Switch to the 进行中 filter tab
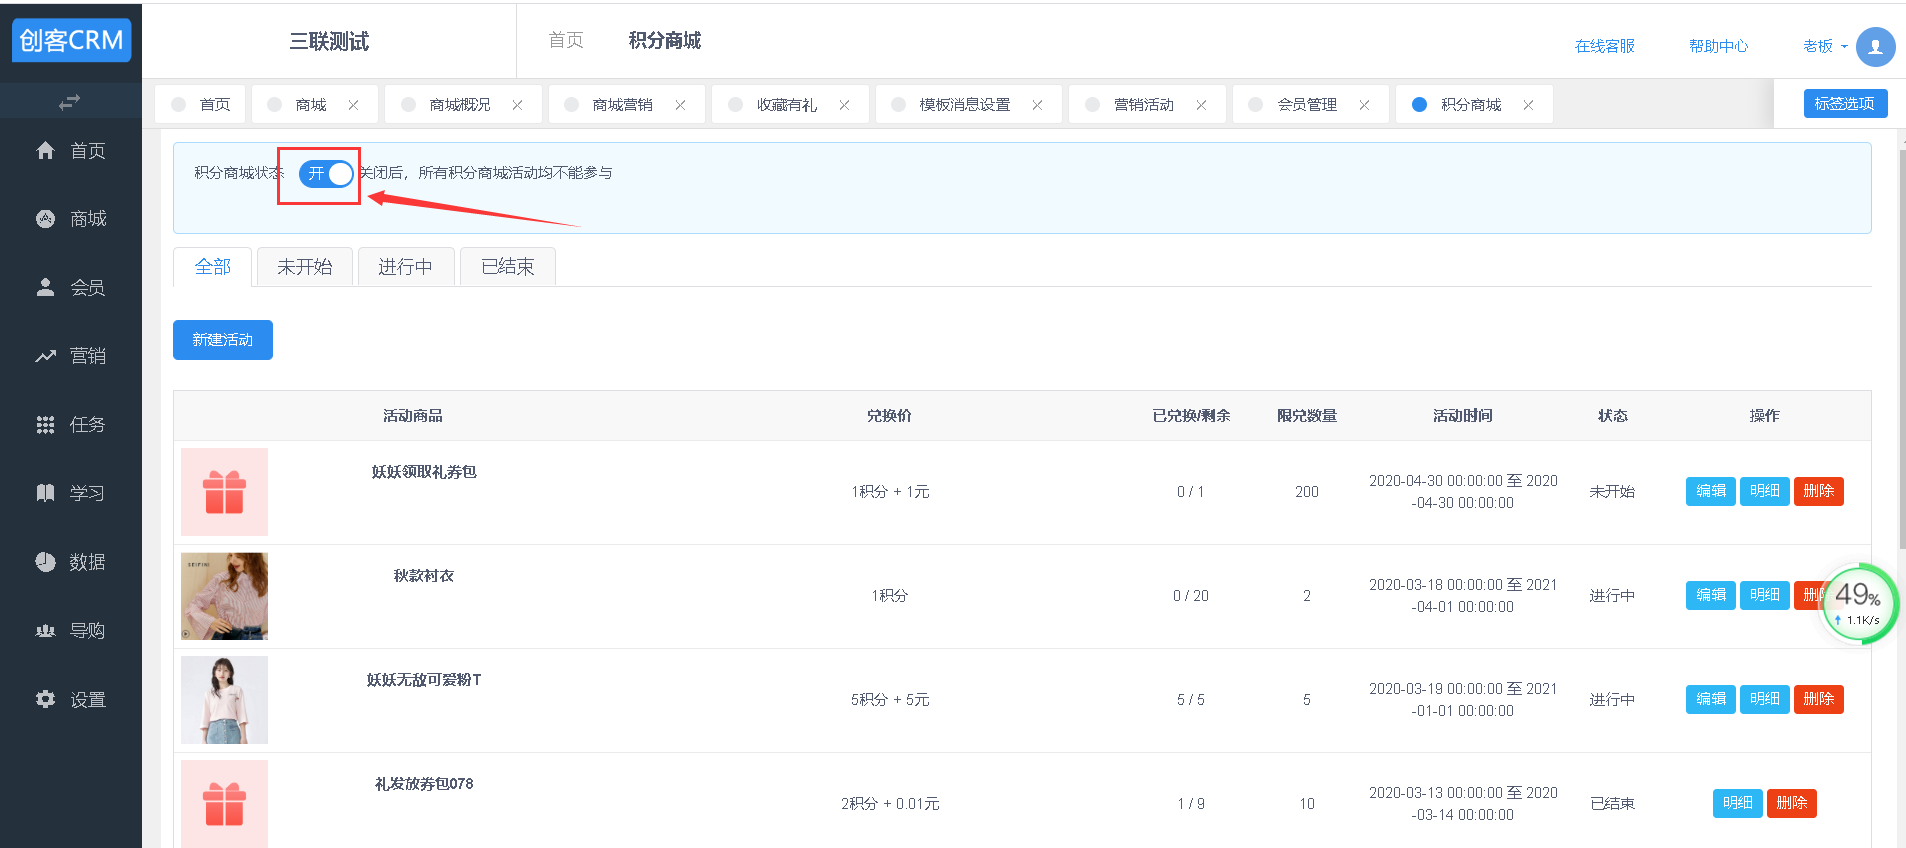Image resolution: width=1906 pixels, height=848 pixels. click(405, 267)
